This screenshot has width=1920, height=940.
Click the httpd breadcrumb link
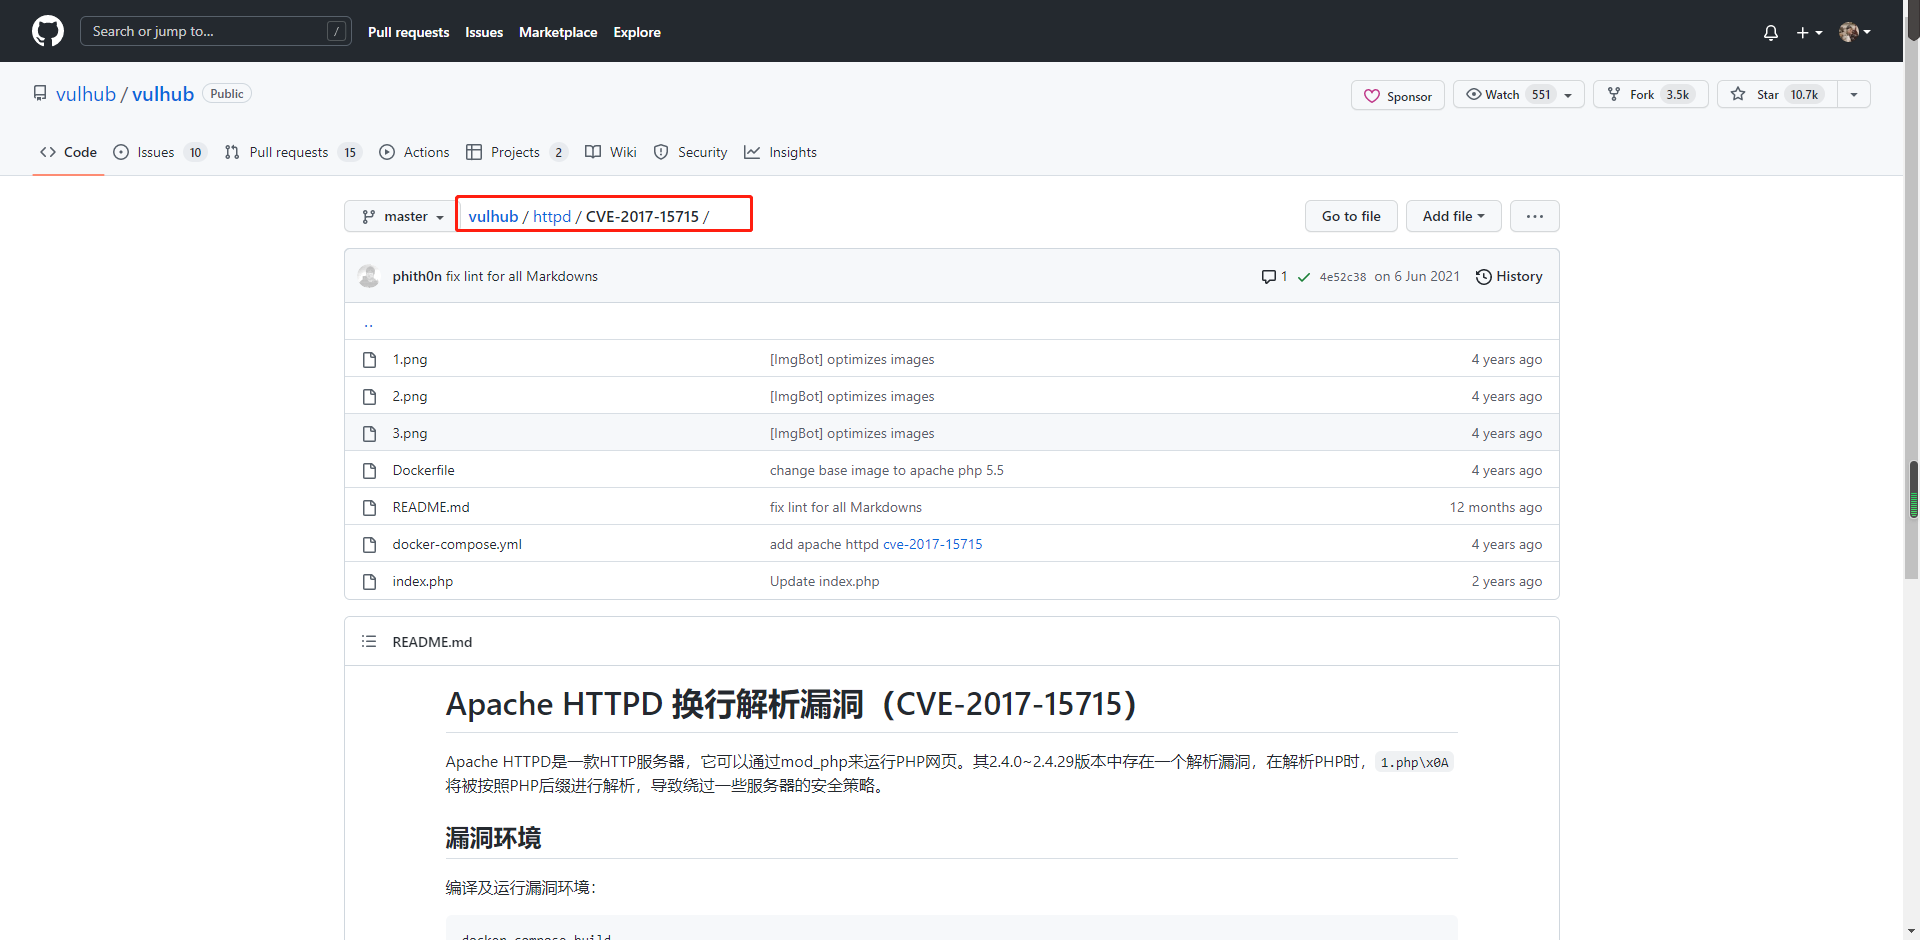click(551, 216)
